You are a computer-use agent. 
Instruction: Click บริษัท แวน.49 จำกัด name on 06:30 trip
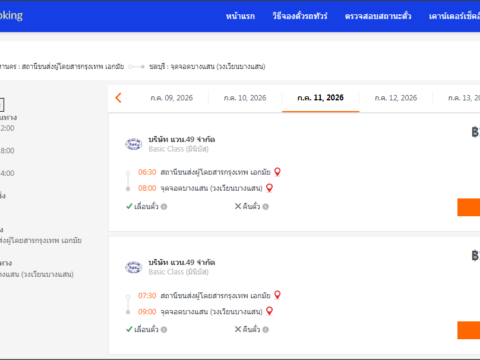182,139
